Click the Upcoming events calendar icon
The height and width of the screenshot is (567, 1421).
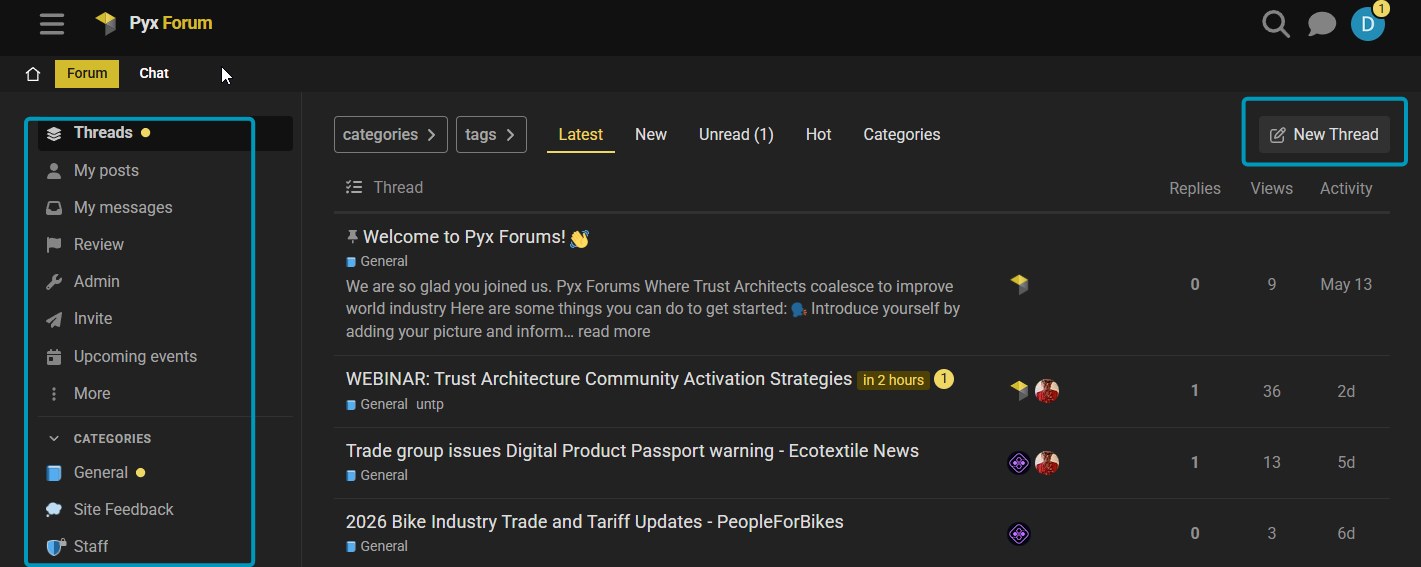tap(54, 357)
